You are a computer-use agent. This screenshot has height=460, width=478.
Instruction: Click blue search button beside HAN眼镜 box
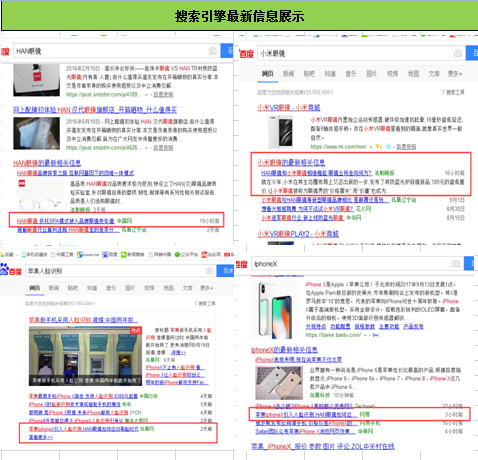point(226,51)
